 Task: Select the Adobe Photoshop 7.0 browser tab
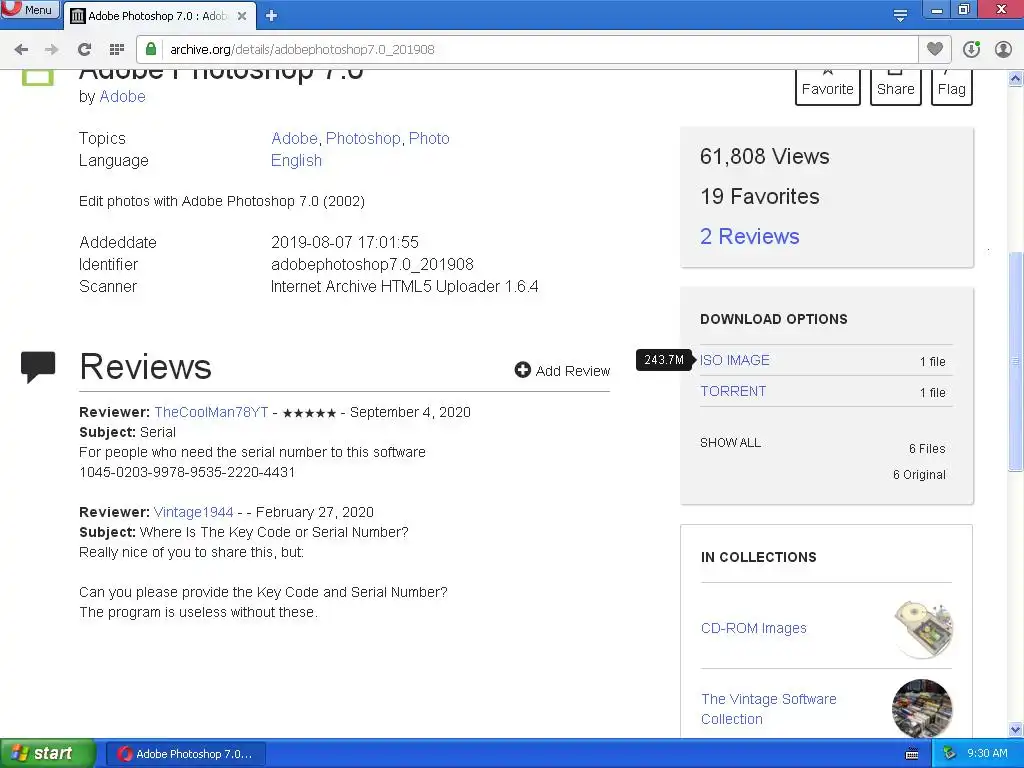(158, 16)
